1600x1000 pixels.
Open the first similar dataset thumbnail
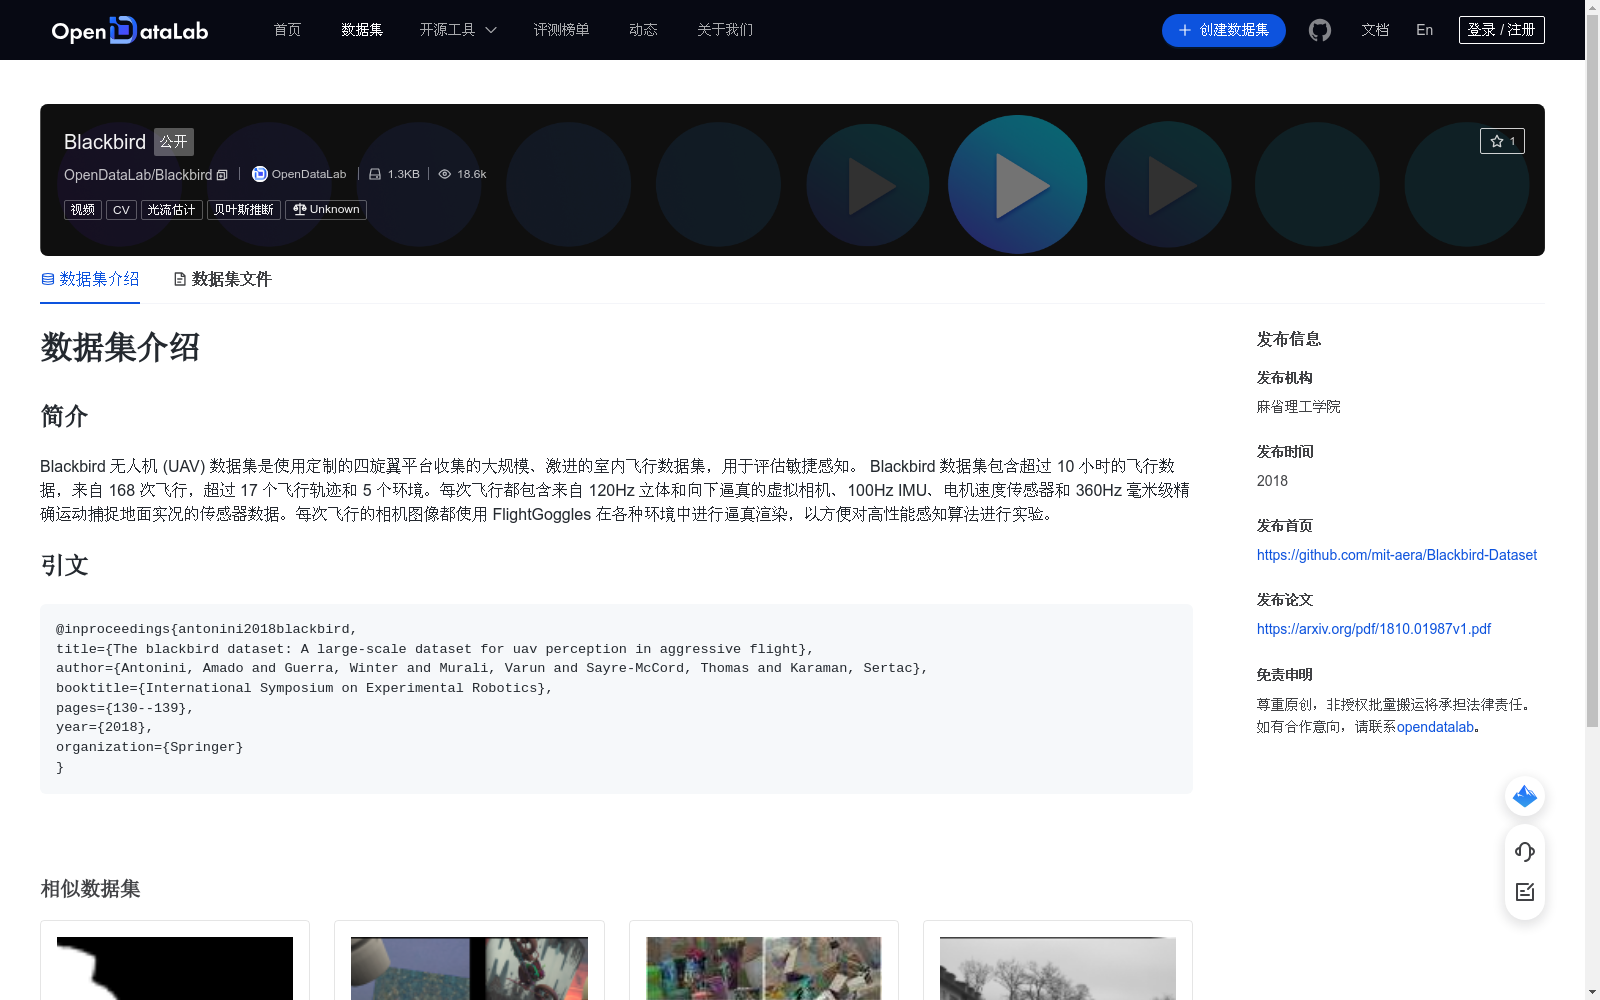click(x=175, y=968)
